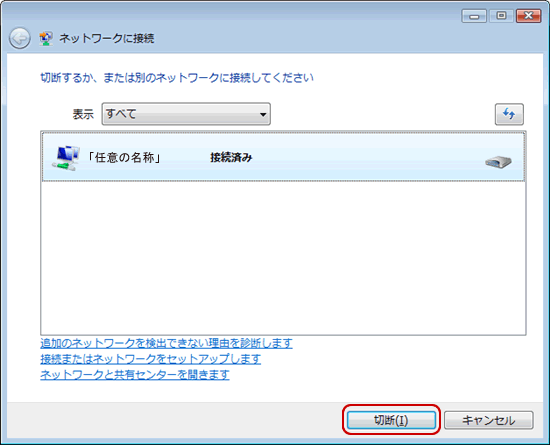The height and width of the screenshot is (445, 550).
Task: Open 追加のネットワークを検出できない理由を診断します link
Action: click(x=166, y=343)
